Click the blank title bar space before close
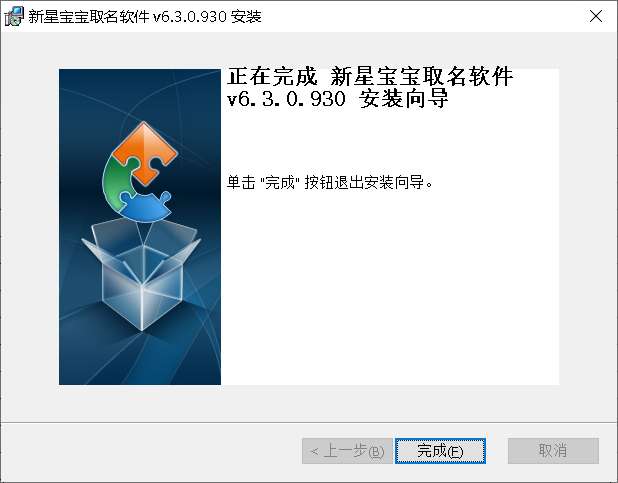This screenshot has width=618, height=483. (422, 17)
